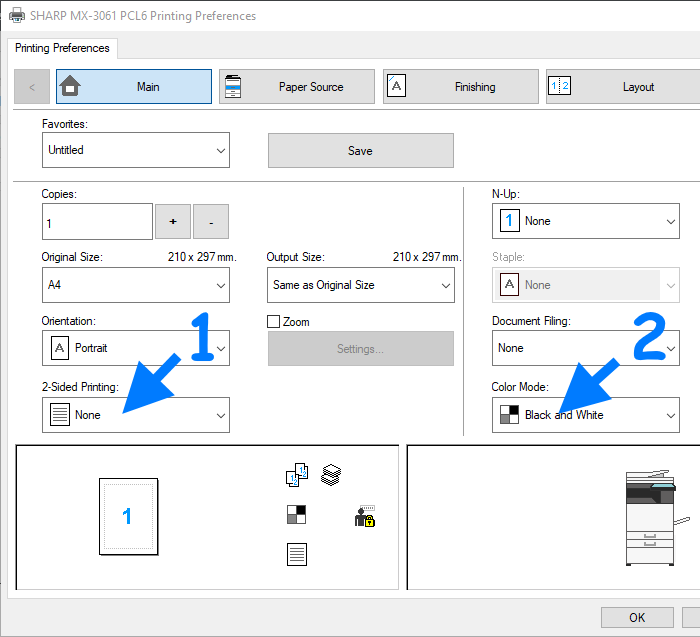
Task: Click the user authentication lock icon
Action: point(365,516)
